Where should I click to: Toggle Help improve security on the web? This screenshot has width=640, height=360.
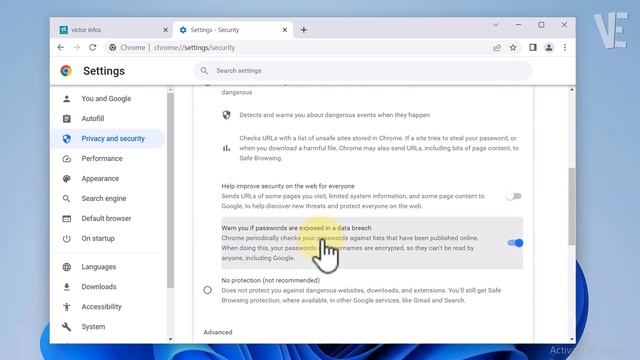(x=514, y=196)
